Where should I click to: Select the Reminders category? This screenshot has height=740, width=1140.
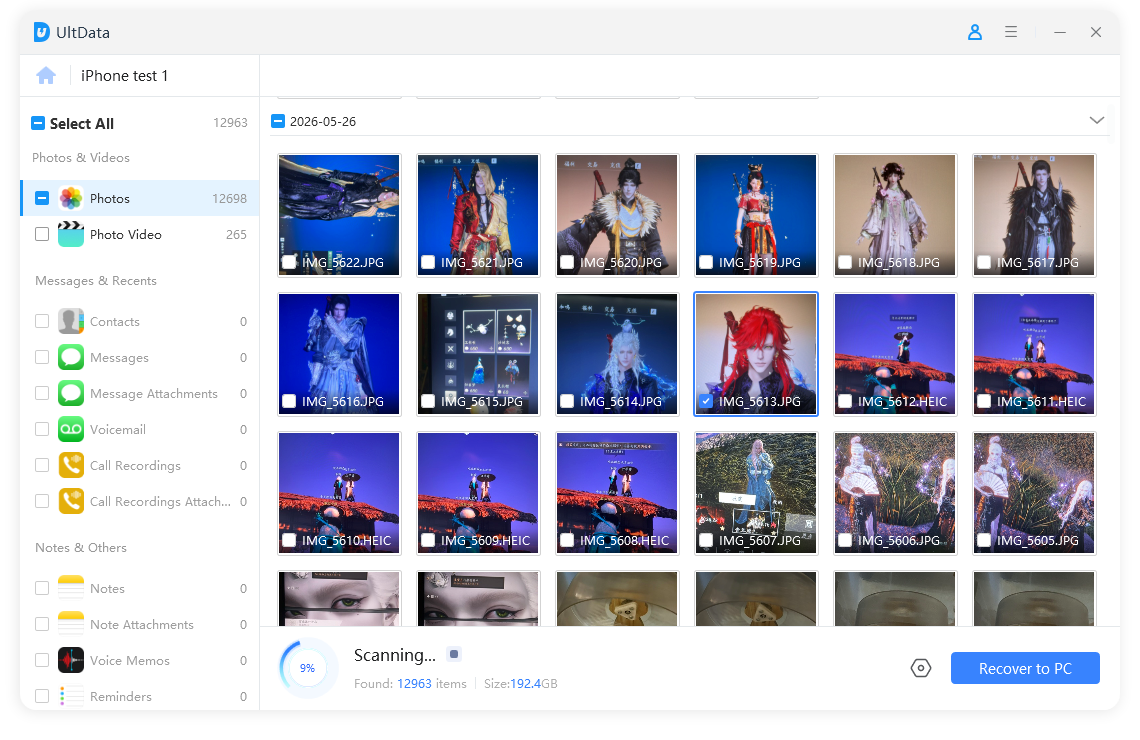click(140, 696)
